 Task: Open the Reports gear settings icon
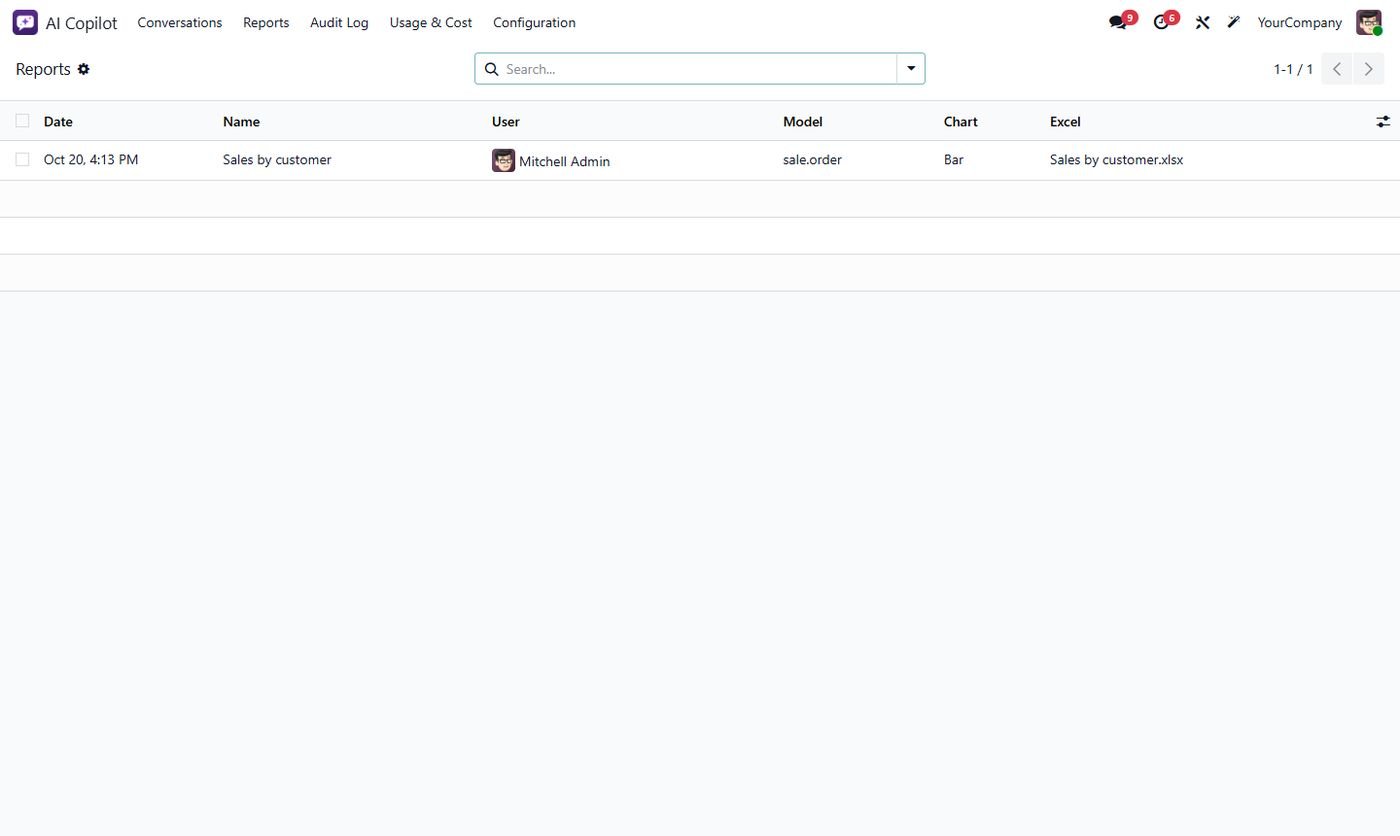(84, 69)
